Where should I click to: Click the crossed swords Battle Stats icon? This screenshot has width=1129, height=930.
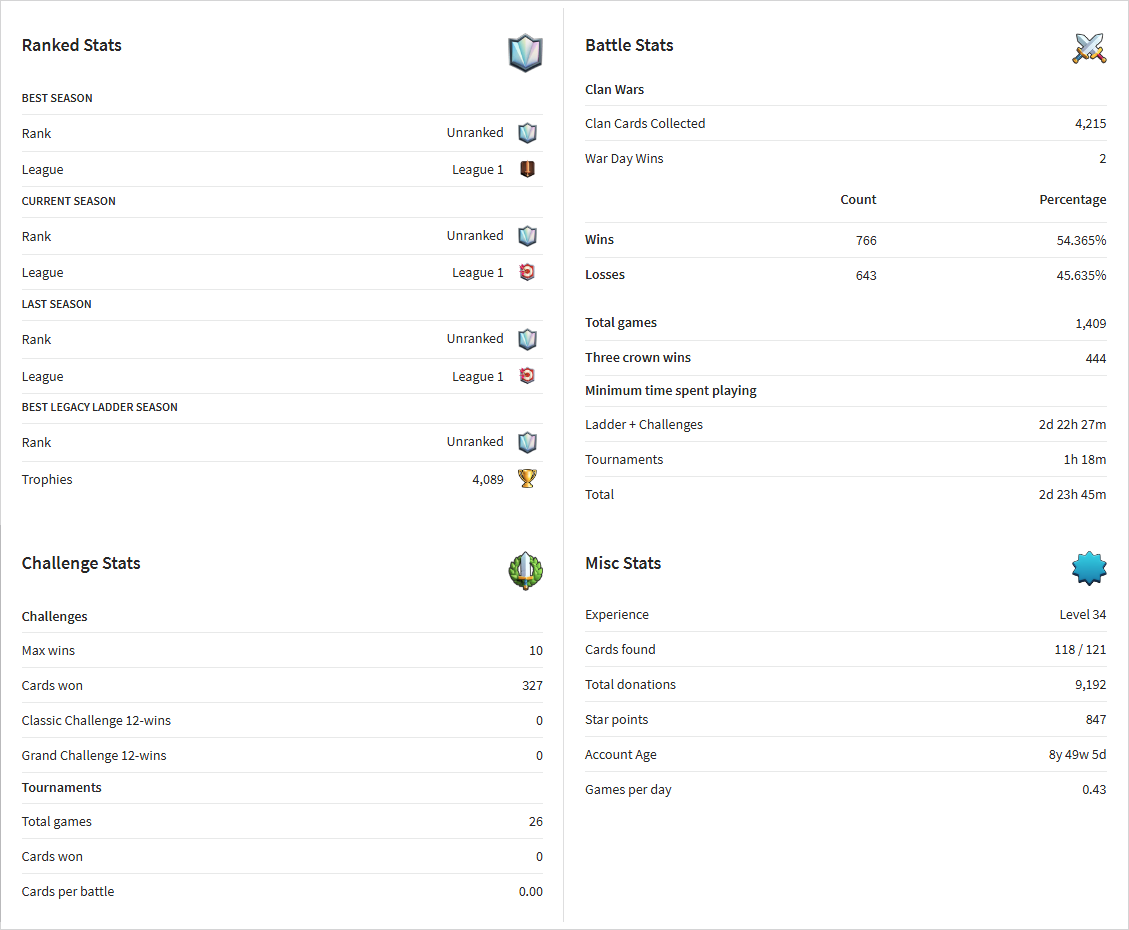coord(1089,48)
